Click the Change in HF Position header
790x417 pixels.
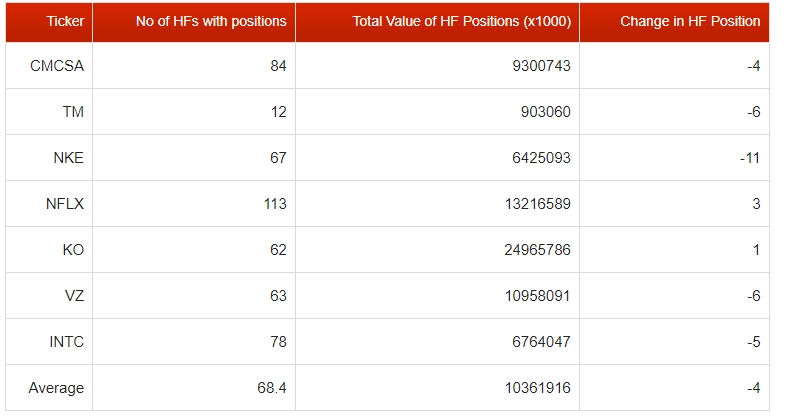(x=690, y=21)
